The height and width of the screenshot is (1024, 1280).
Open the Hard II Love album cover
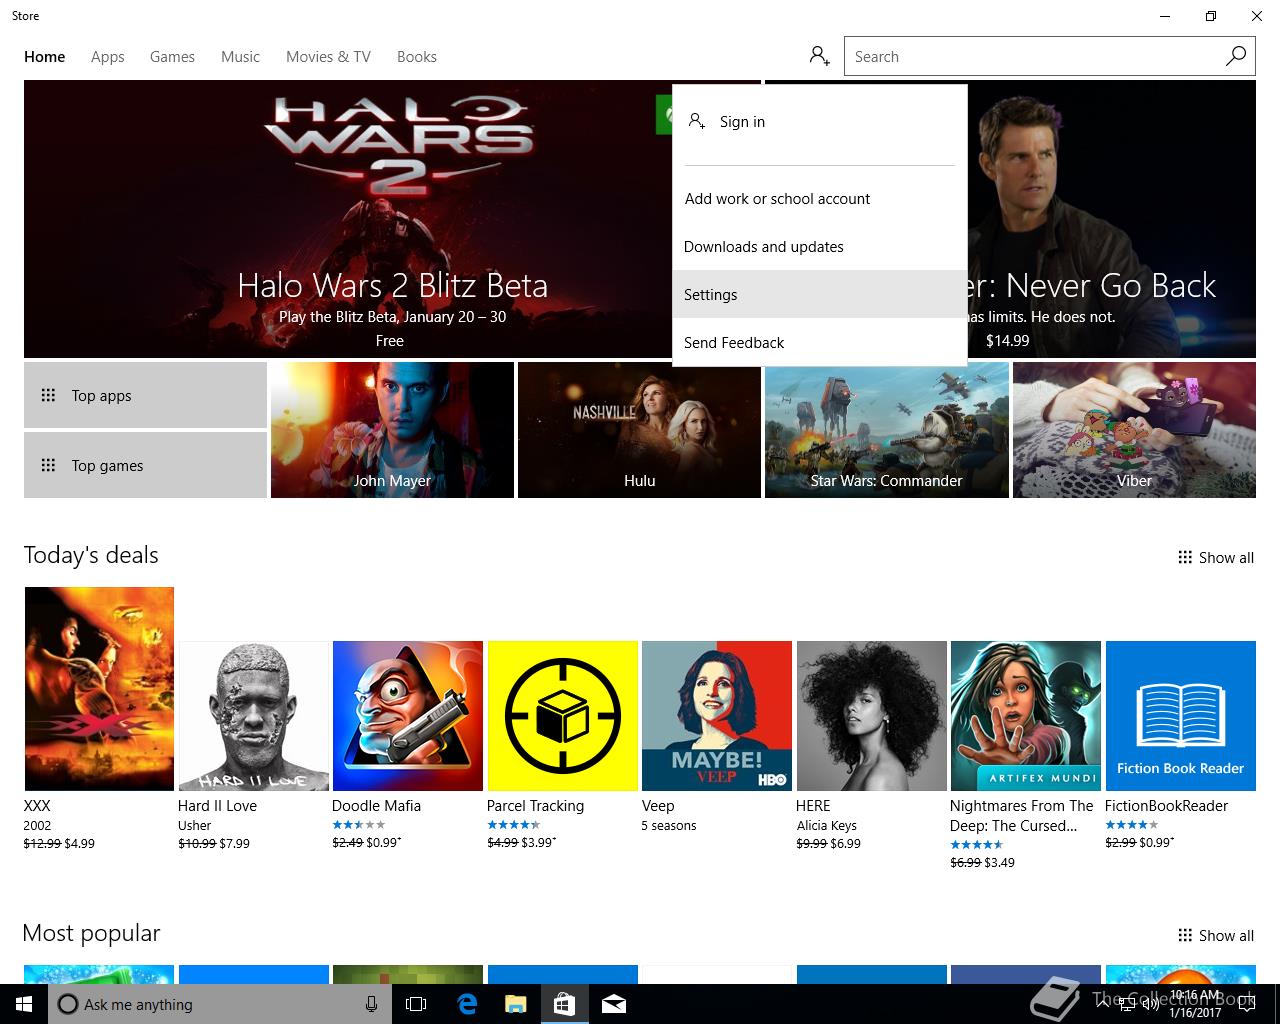[x=253, y=716]
